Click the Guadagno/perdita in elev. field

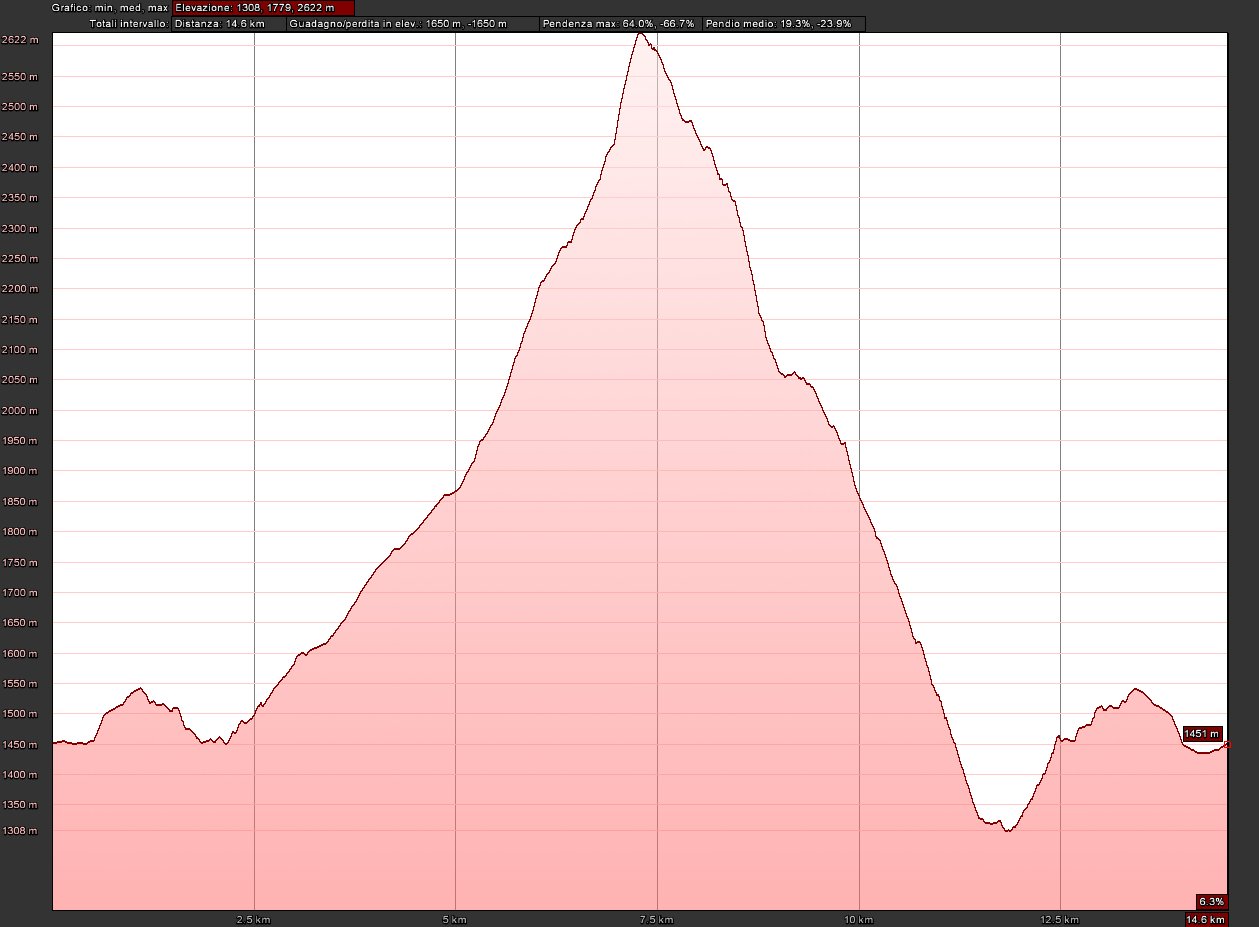[x=412, y=23]
